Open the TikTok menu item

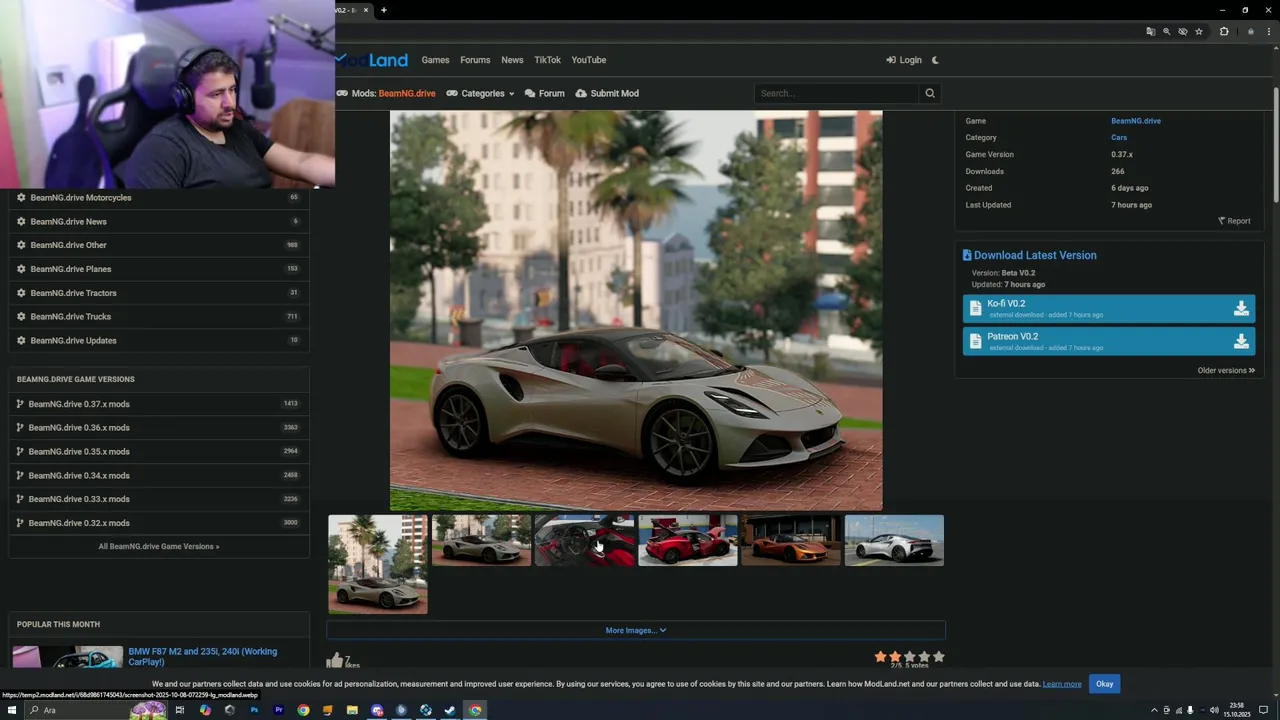tap(547, 60)
